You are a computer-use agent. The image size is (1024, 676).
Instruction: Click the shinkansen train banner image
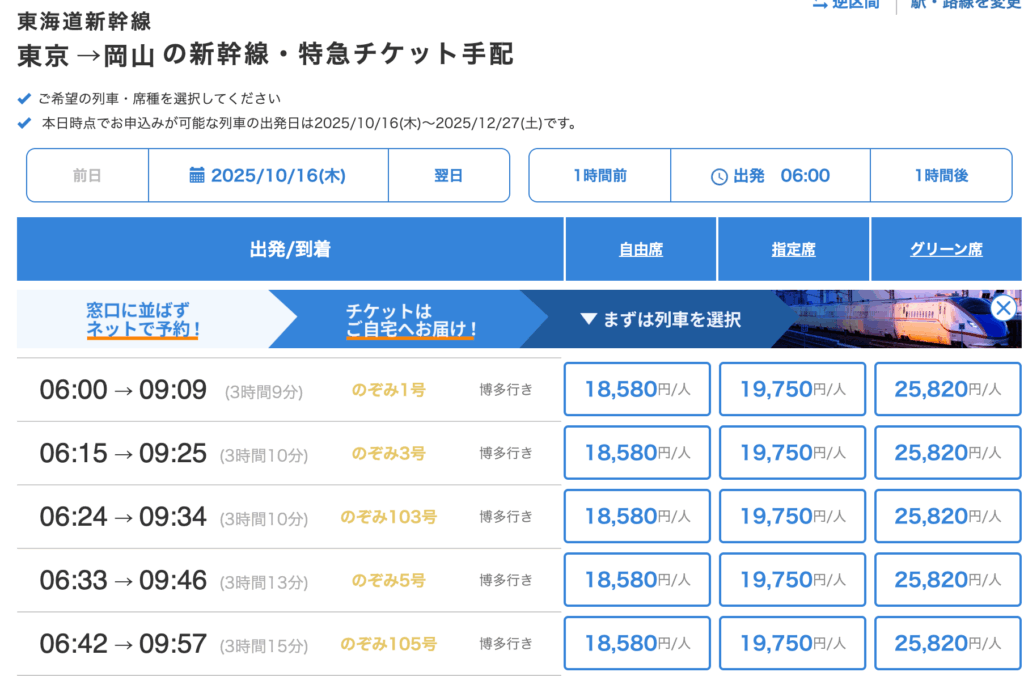(x=890, y=319)
